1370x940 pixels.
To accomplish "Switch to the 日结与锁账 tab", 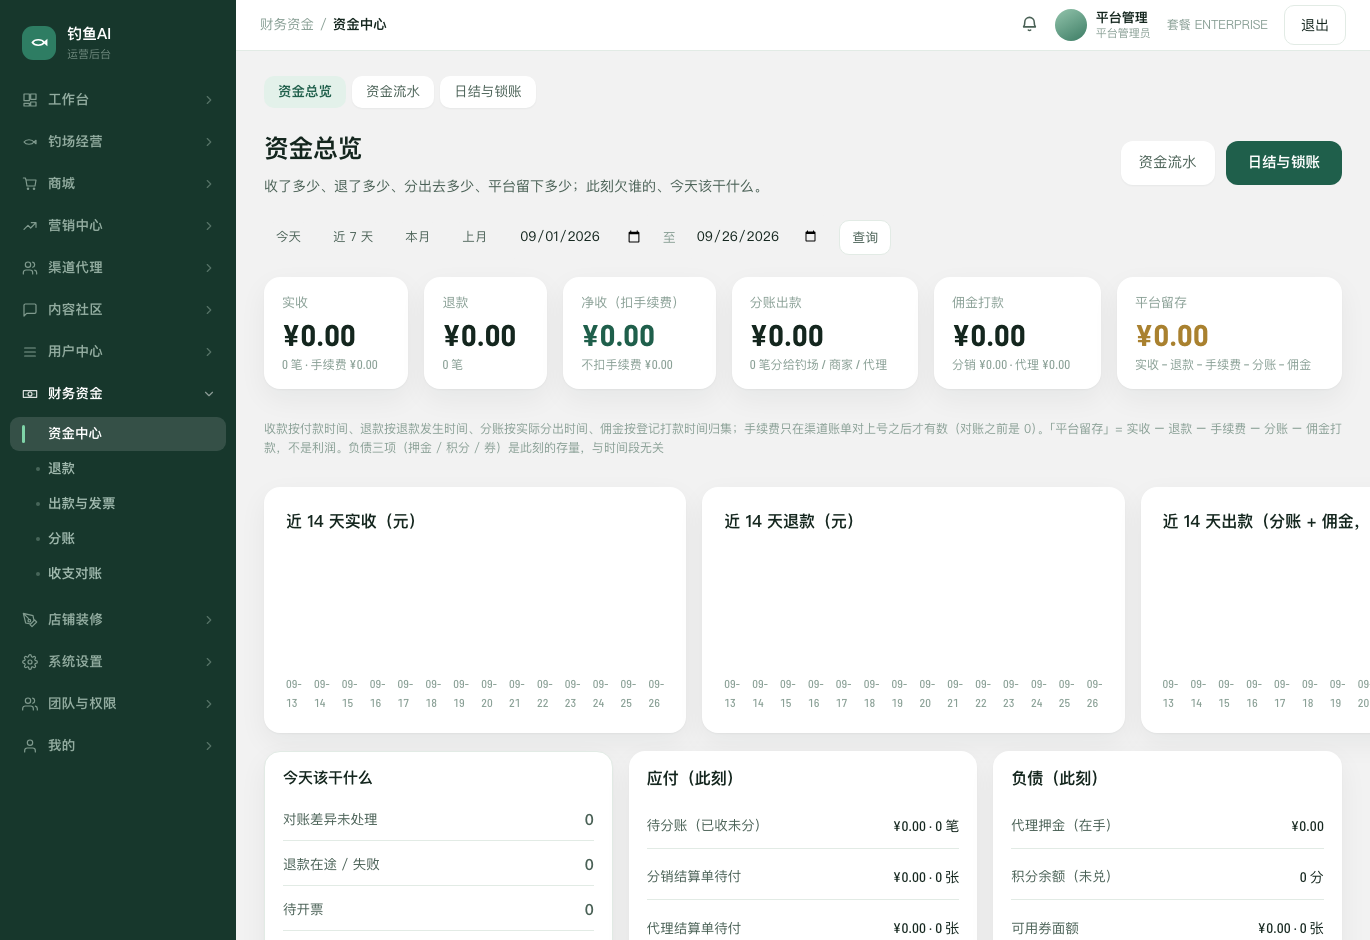I will point(488,92).
